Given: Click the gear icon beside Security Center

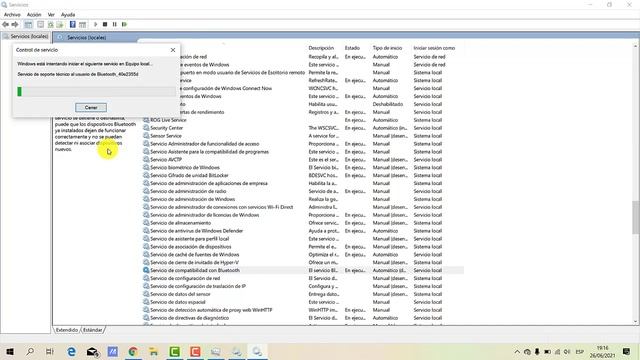Looking at the screenshot, I should point(146,128).
